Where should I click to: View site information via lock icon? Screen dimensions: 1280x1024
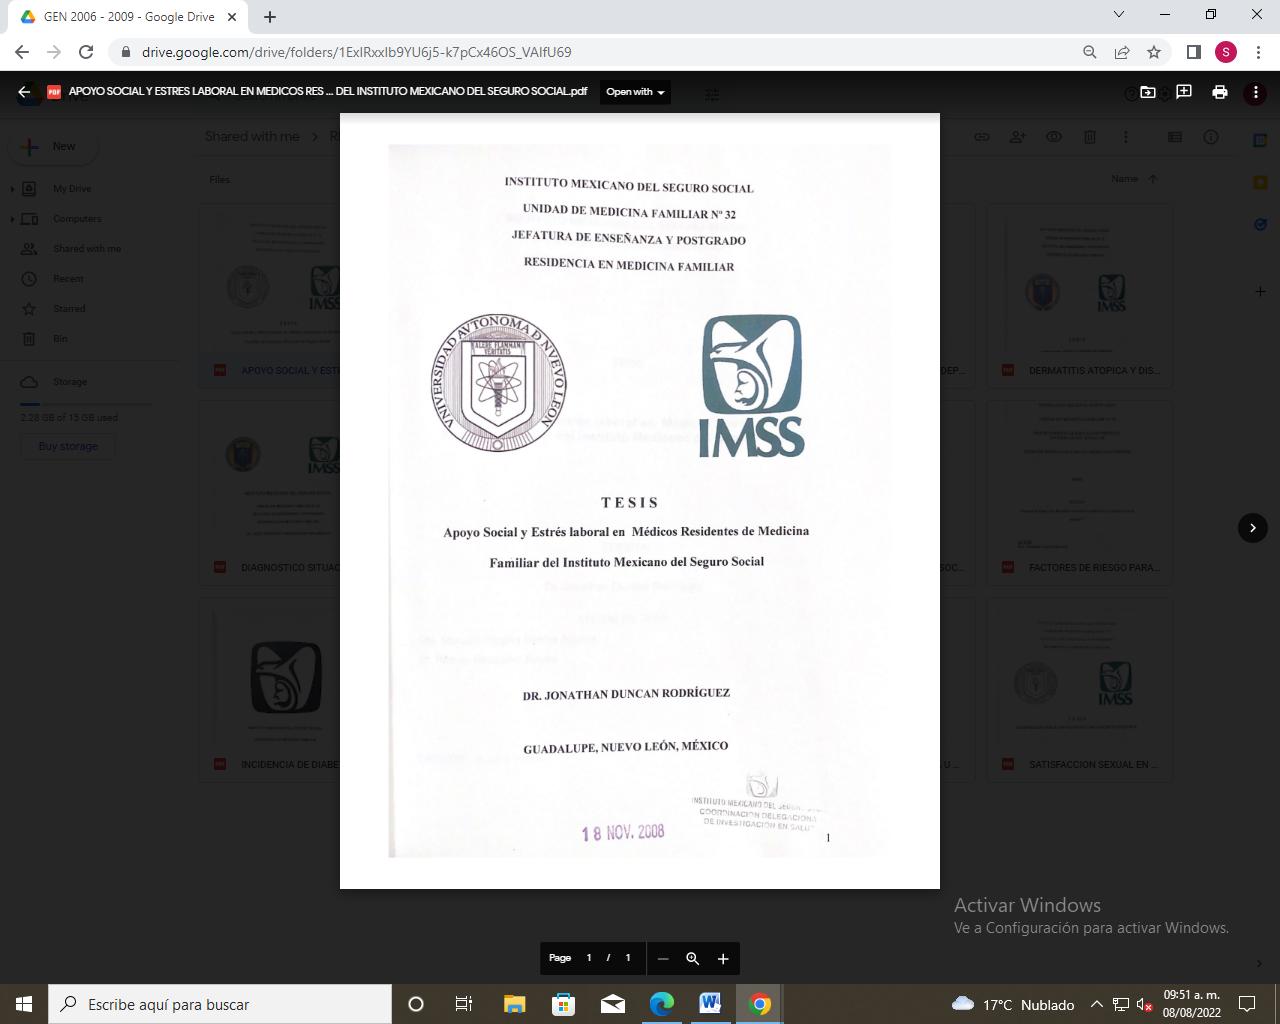coord(125,52)
